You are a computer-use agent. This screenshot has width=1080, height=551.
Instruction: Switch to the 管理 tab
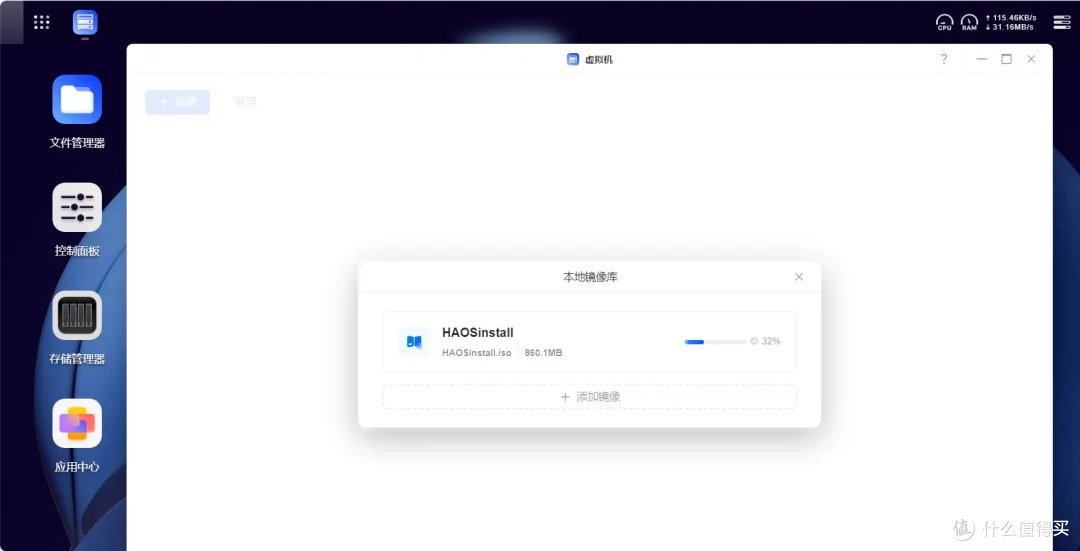point(245,102)
